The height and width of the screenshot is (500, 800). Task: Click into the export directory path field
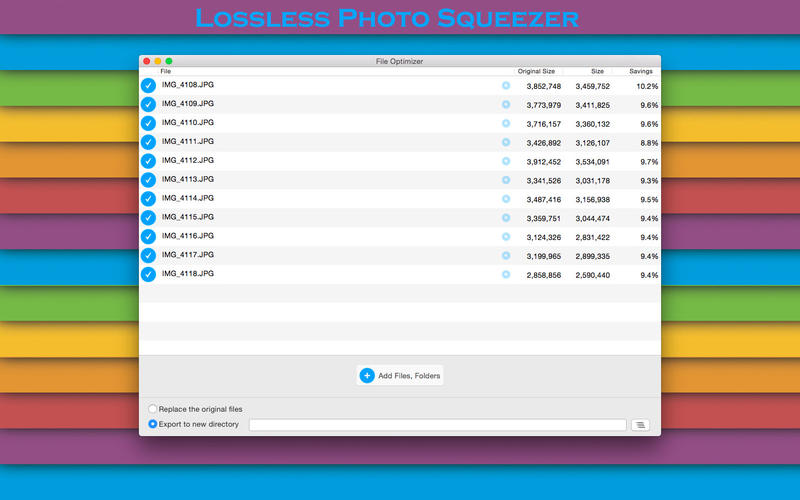(437, 424)
